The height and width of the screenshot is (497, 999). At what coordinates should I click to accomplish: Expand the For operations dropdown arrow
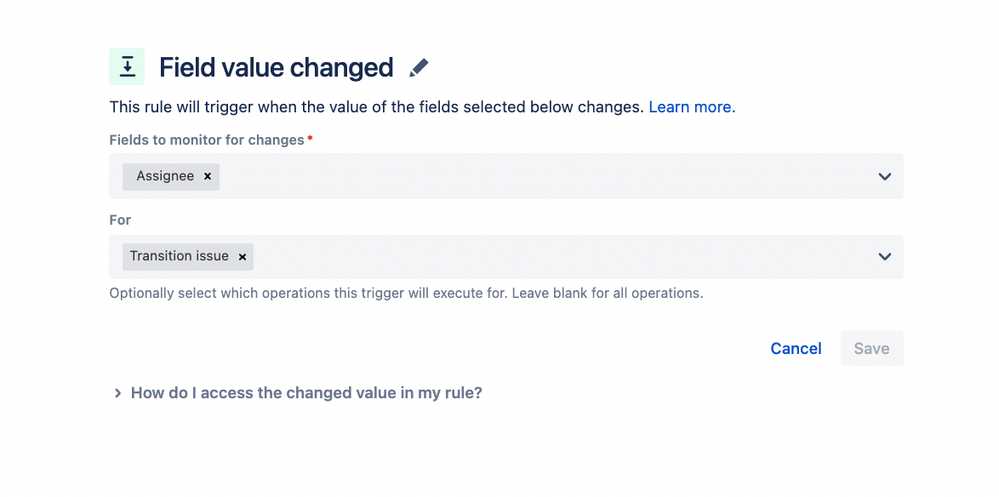pos(884,257)
